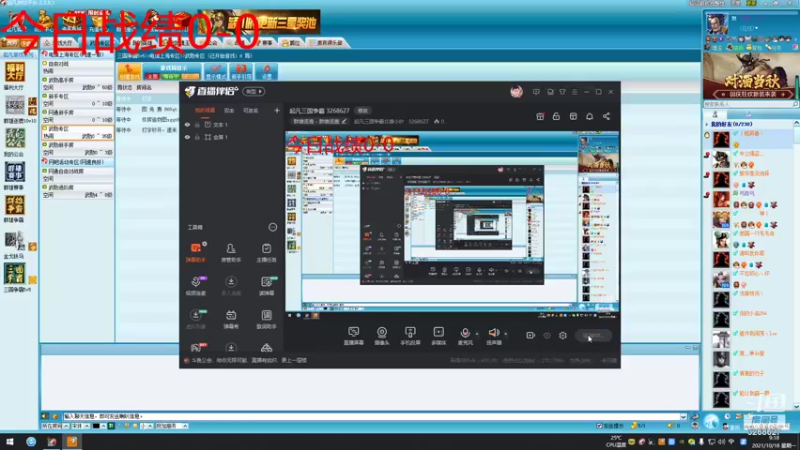Open 视频连麦 tool with microphone icon
The image size is (800, 450).
tap(196, 286)
